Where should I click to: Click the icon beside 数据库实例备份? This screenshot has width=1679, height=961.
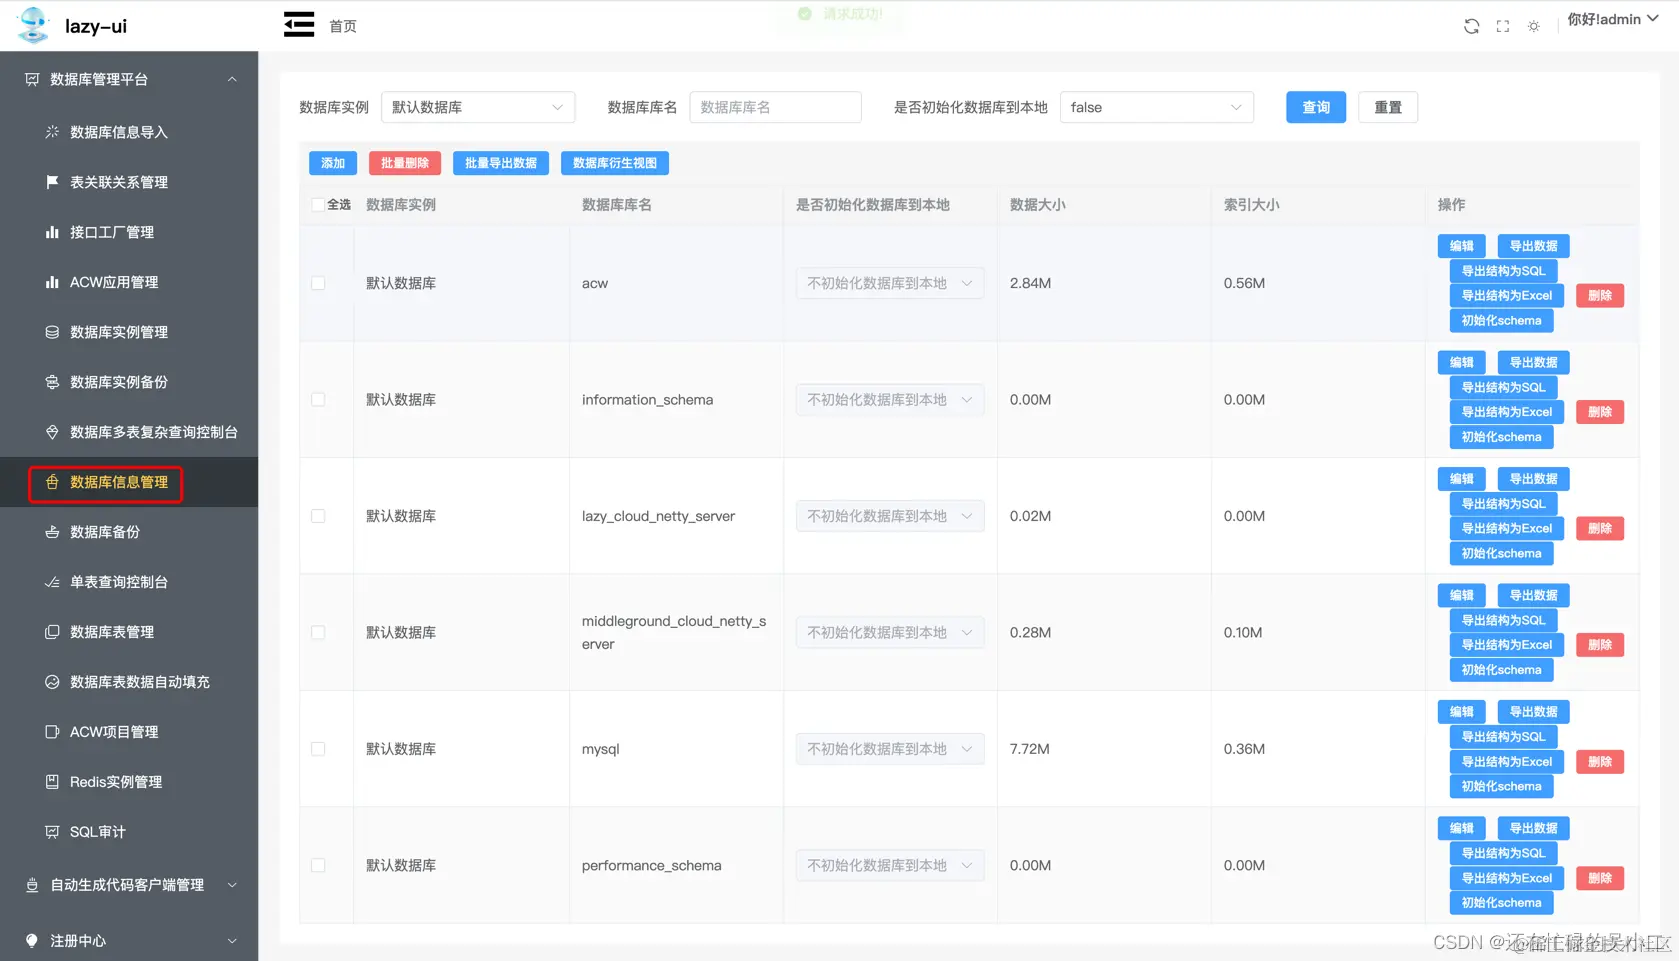52,382
